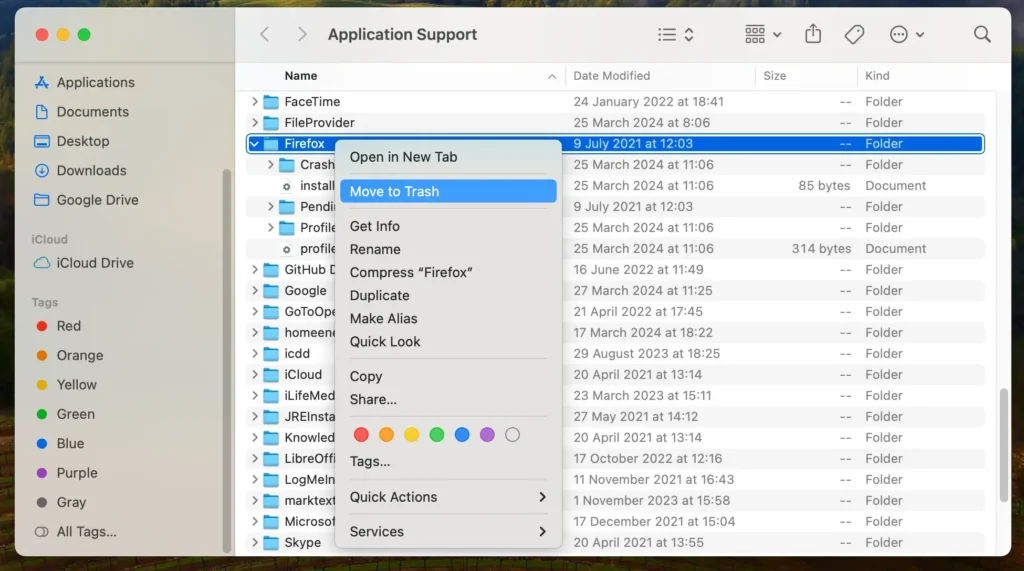This screenshot has width=1024, height=571.
Task: Open Downloads in the sidebar
Action: (x=91, y=171)
